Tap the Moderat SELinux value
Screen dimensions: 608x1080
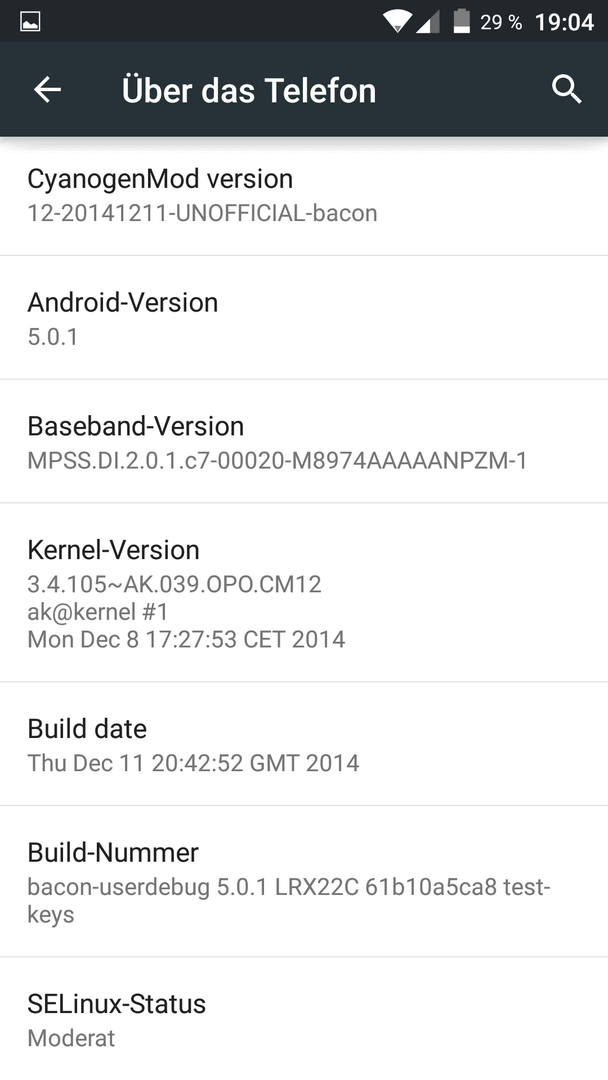click(71, 1038)
